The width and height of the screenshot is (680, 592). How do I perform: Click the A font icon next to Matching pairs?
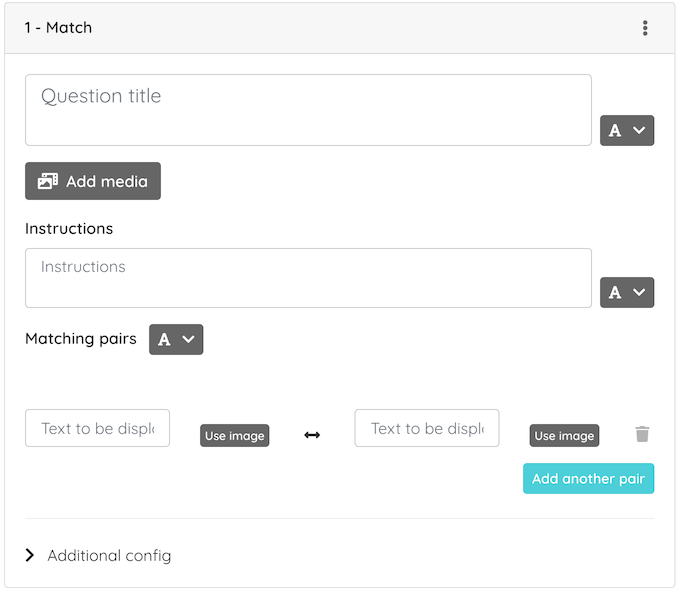[x=164, y=339]
